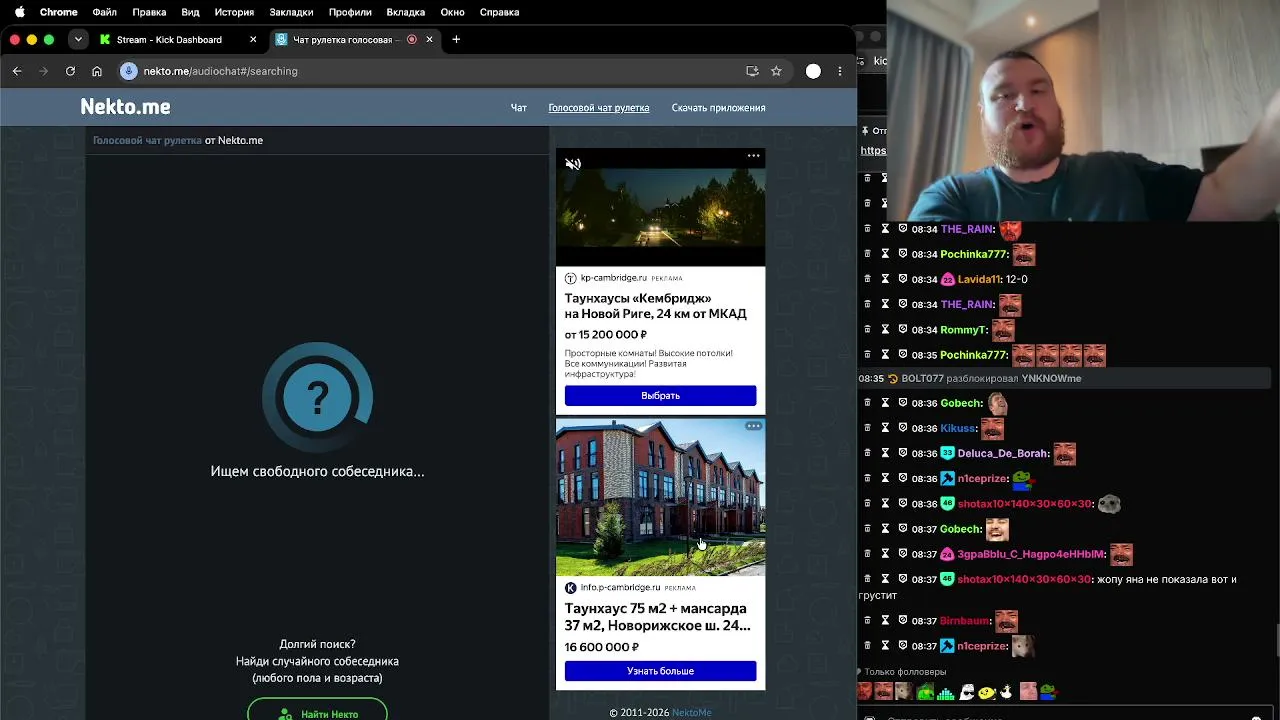
Task: Switch to the Stream - Kick Dashboard tab
Action: (179, 39)
